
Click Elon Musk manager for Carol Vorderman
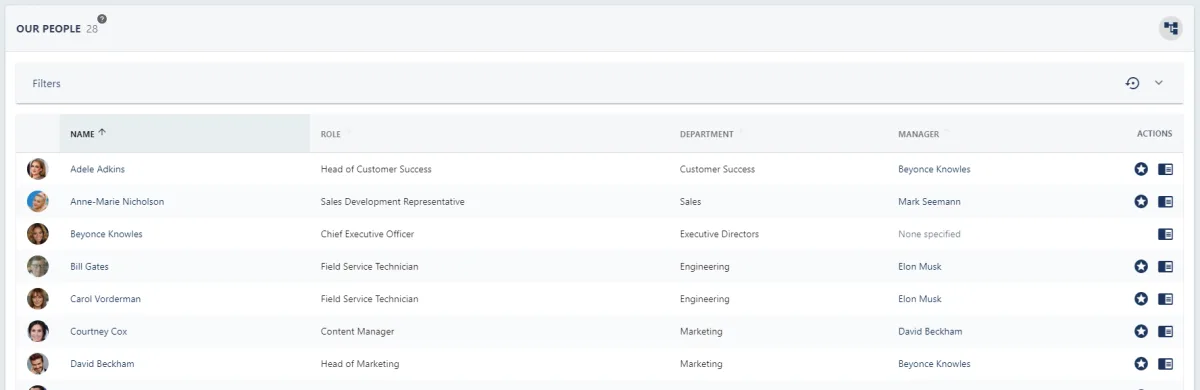[x=920, y=299]
